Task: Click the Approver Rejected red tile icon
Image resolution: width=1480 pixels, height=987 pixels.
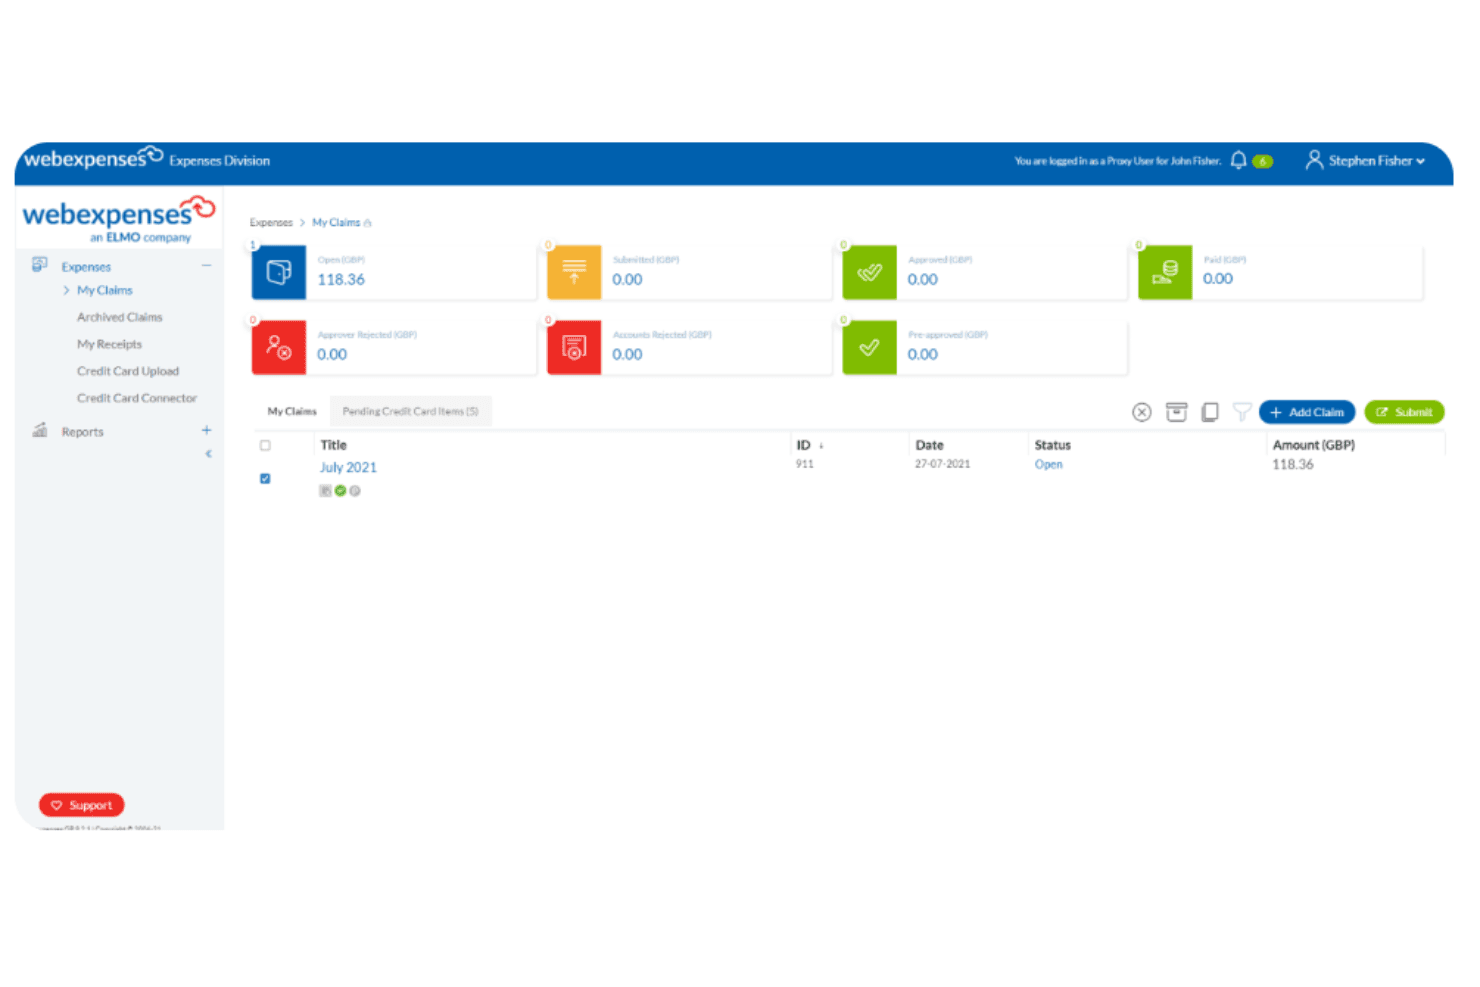Action: point(279,347)
